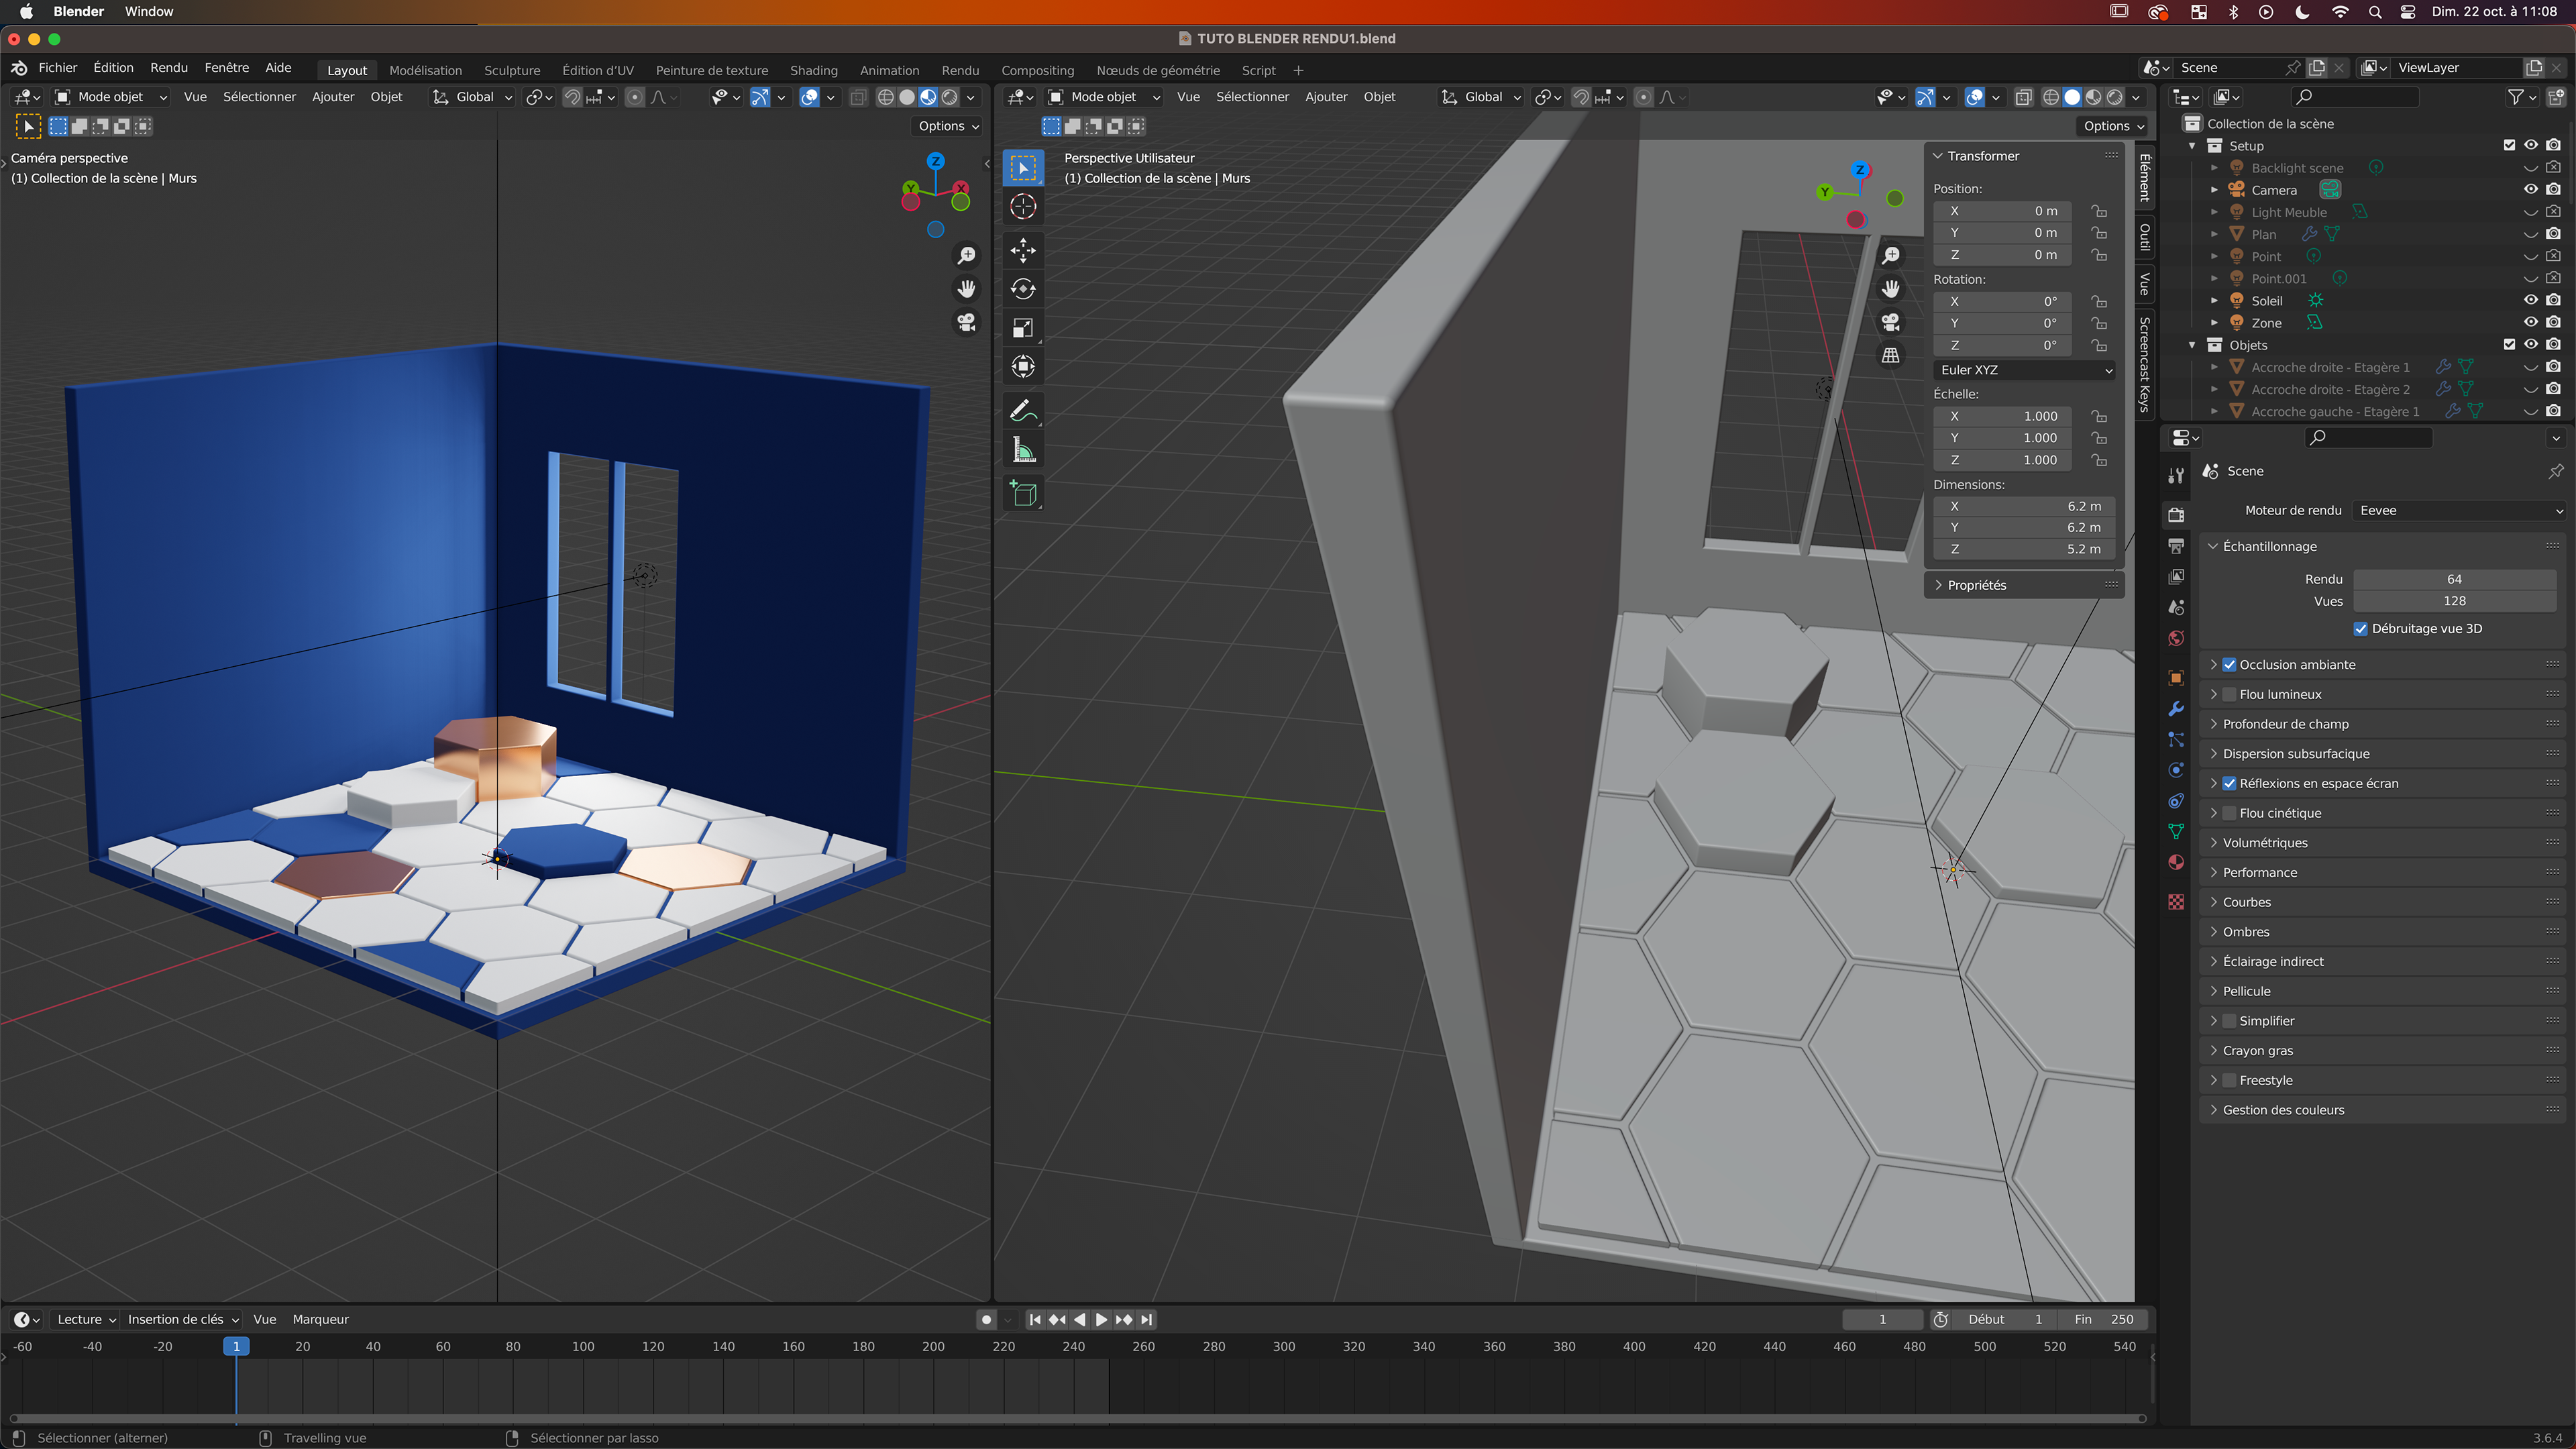Select the Annotate tool

click(x=1023, y=411)
